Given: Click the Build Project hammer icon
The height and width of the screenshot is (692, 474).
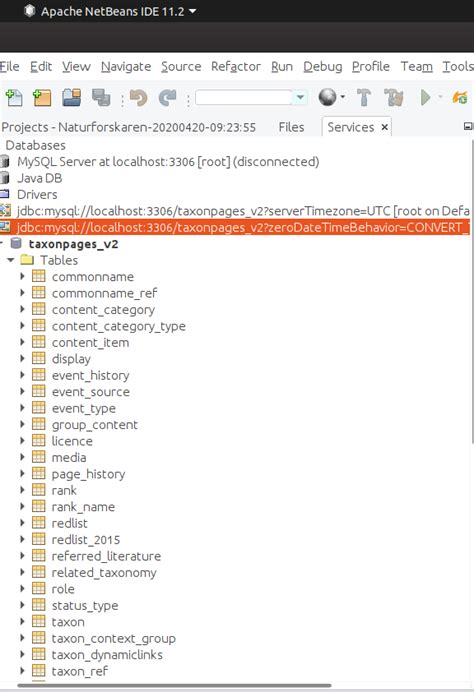Looking at the screenshot, I should coord(364,98).
